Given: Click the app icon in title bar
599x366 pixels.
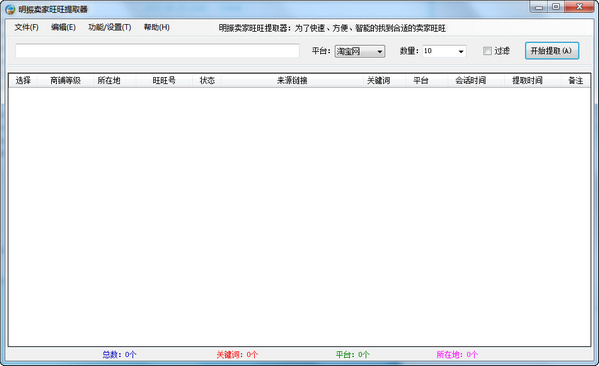Looking at the screenshot, I should click(x=10, y=9).
